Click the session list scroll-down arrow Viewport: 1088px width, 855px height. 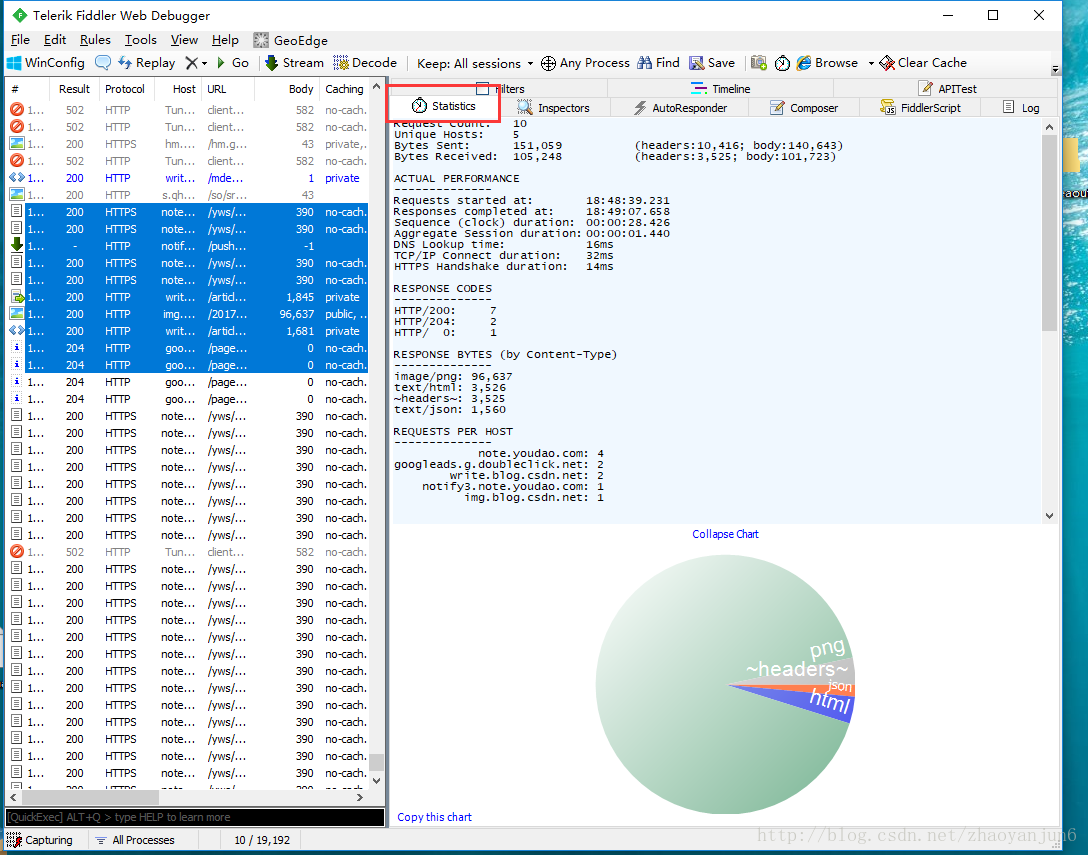click(x=377, y=781)
